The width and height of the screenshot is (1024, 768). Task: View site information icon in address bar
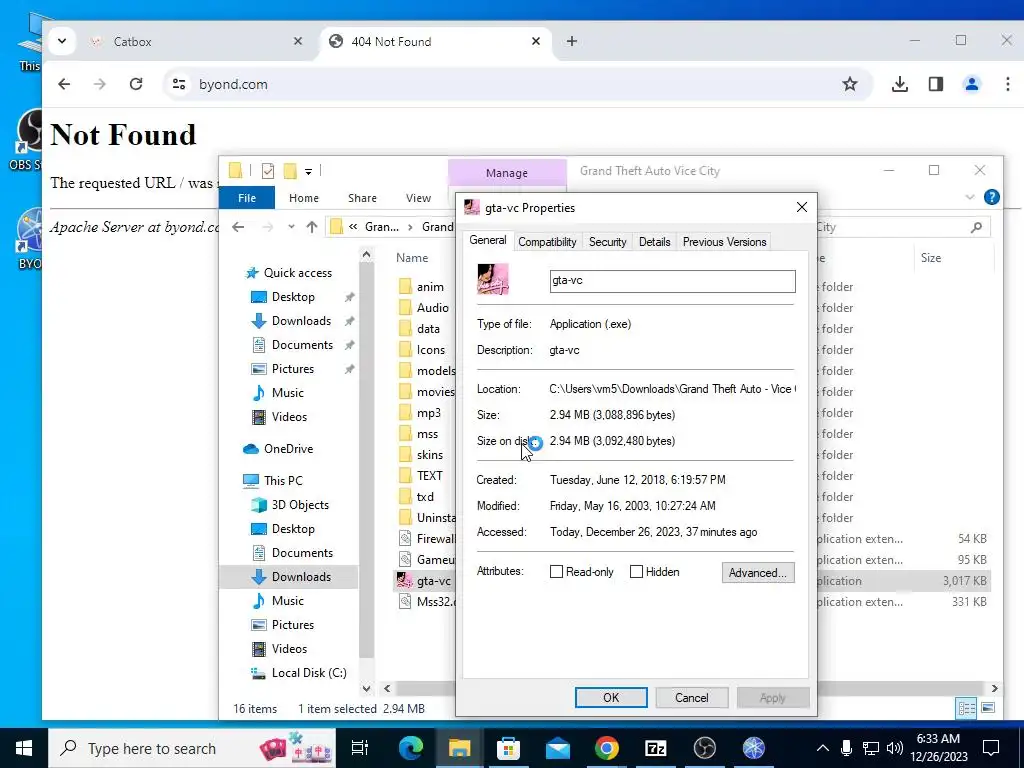179,84
